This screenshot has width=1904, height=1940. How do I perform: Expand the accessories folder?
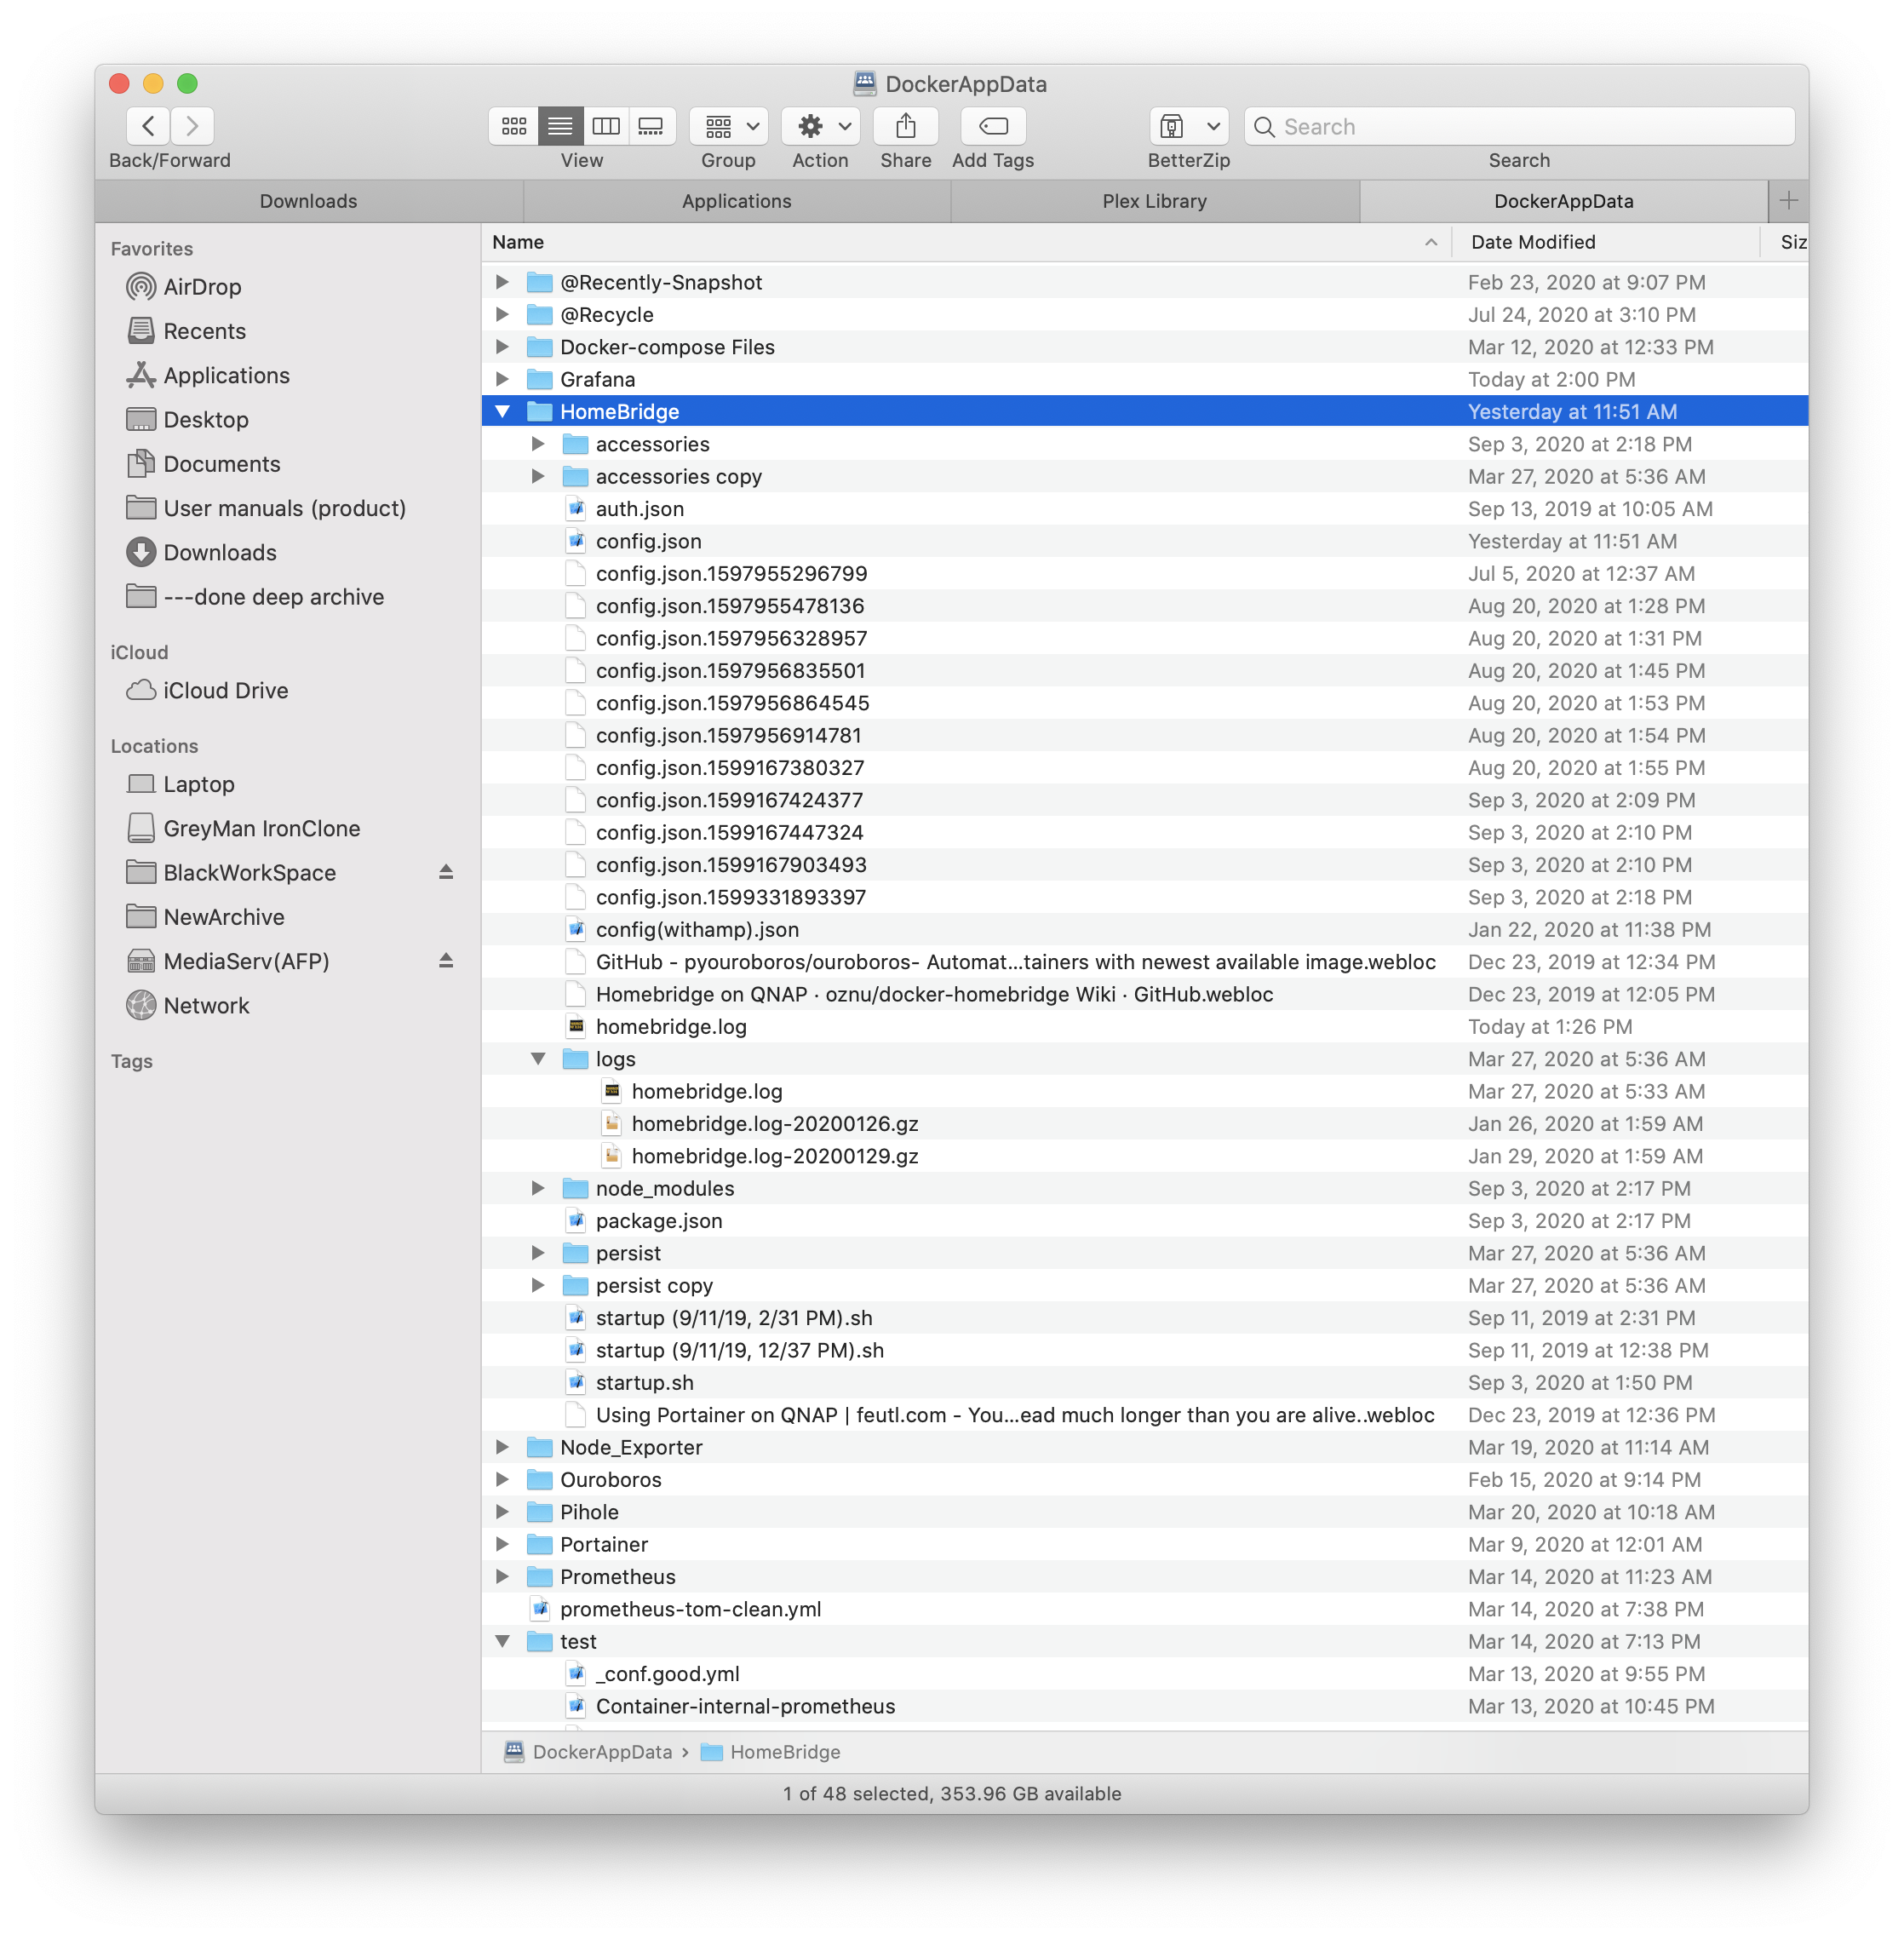539,444
